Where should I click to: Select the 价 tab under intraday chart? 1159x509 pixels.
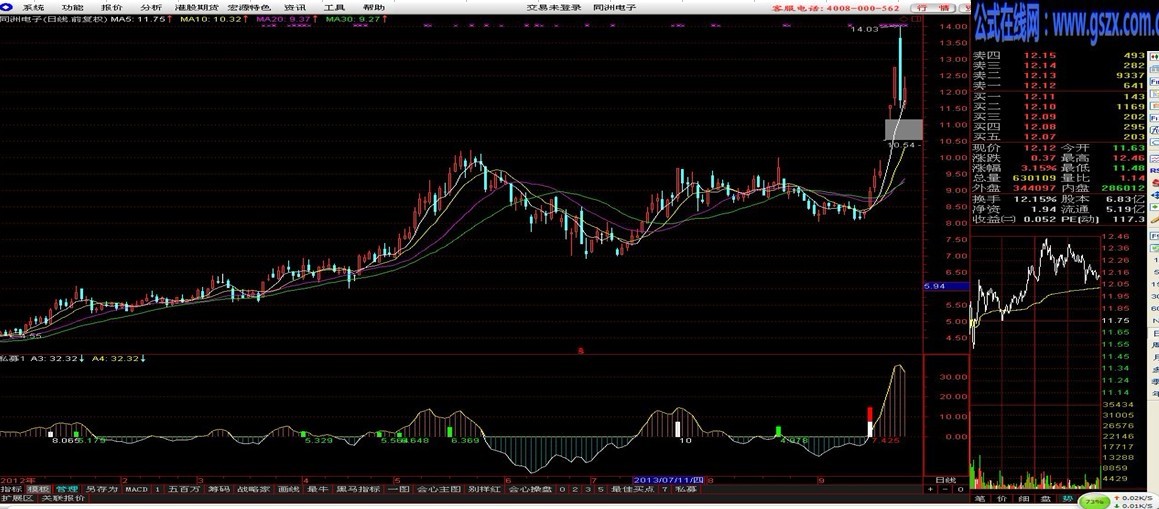point(1002,499)
